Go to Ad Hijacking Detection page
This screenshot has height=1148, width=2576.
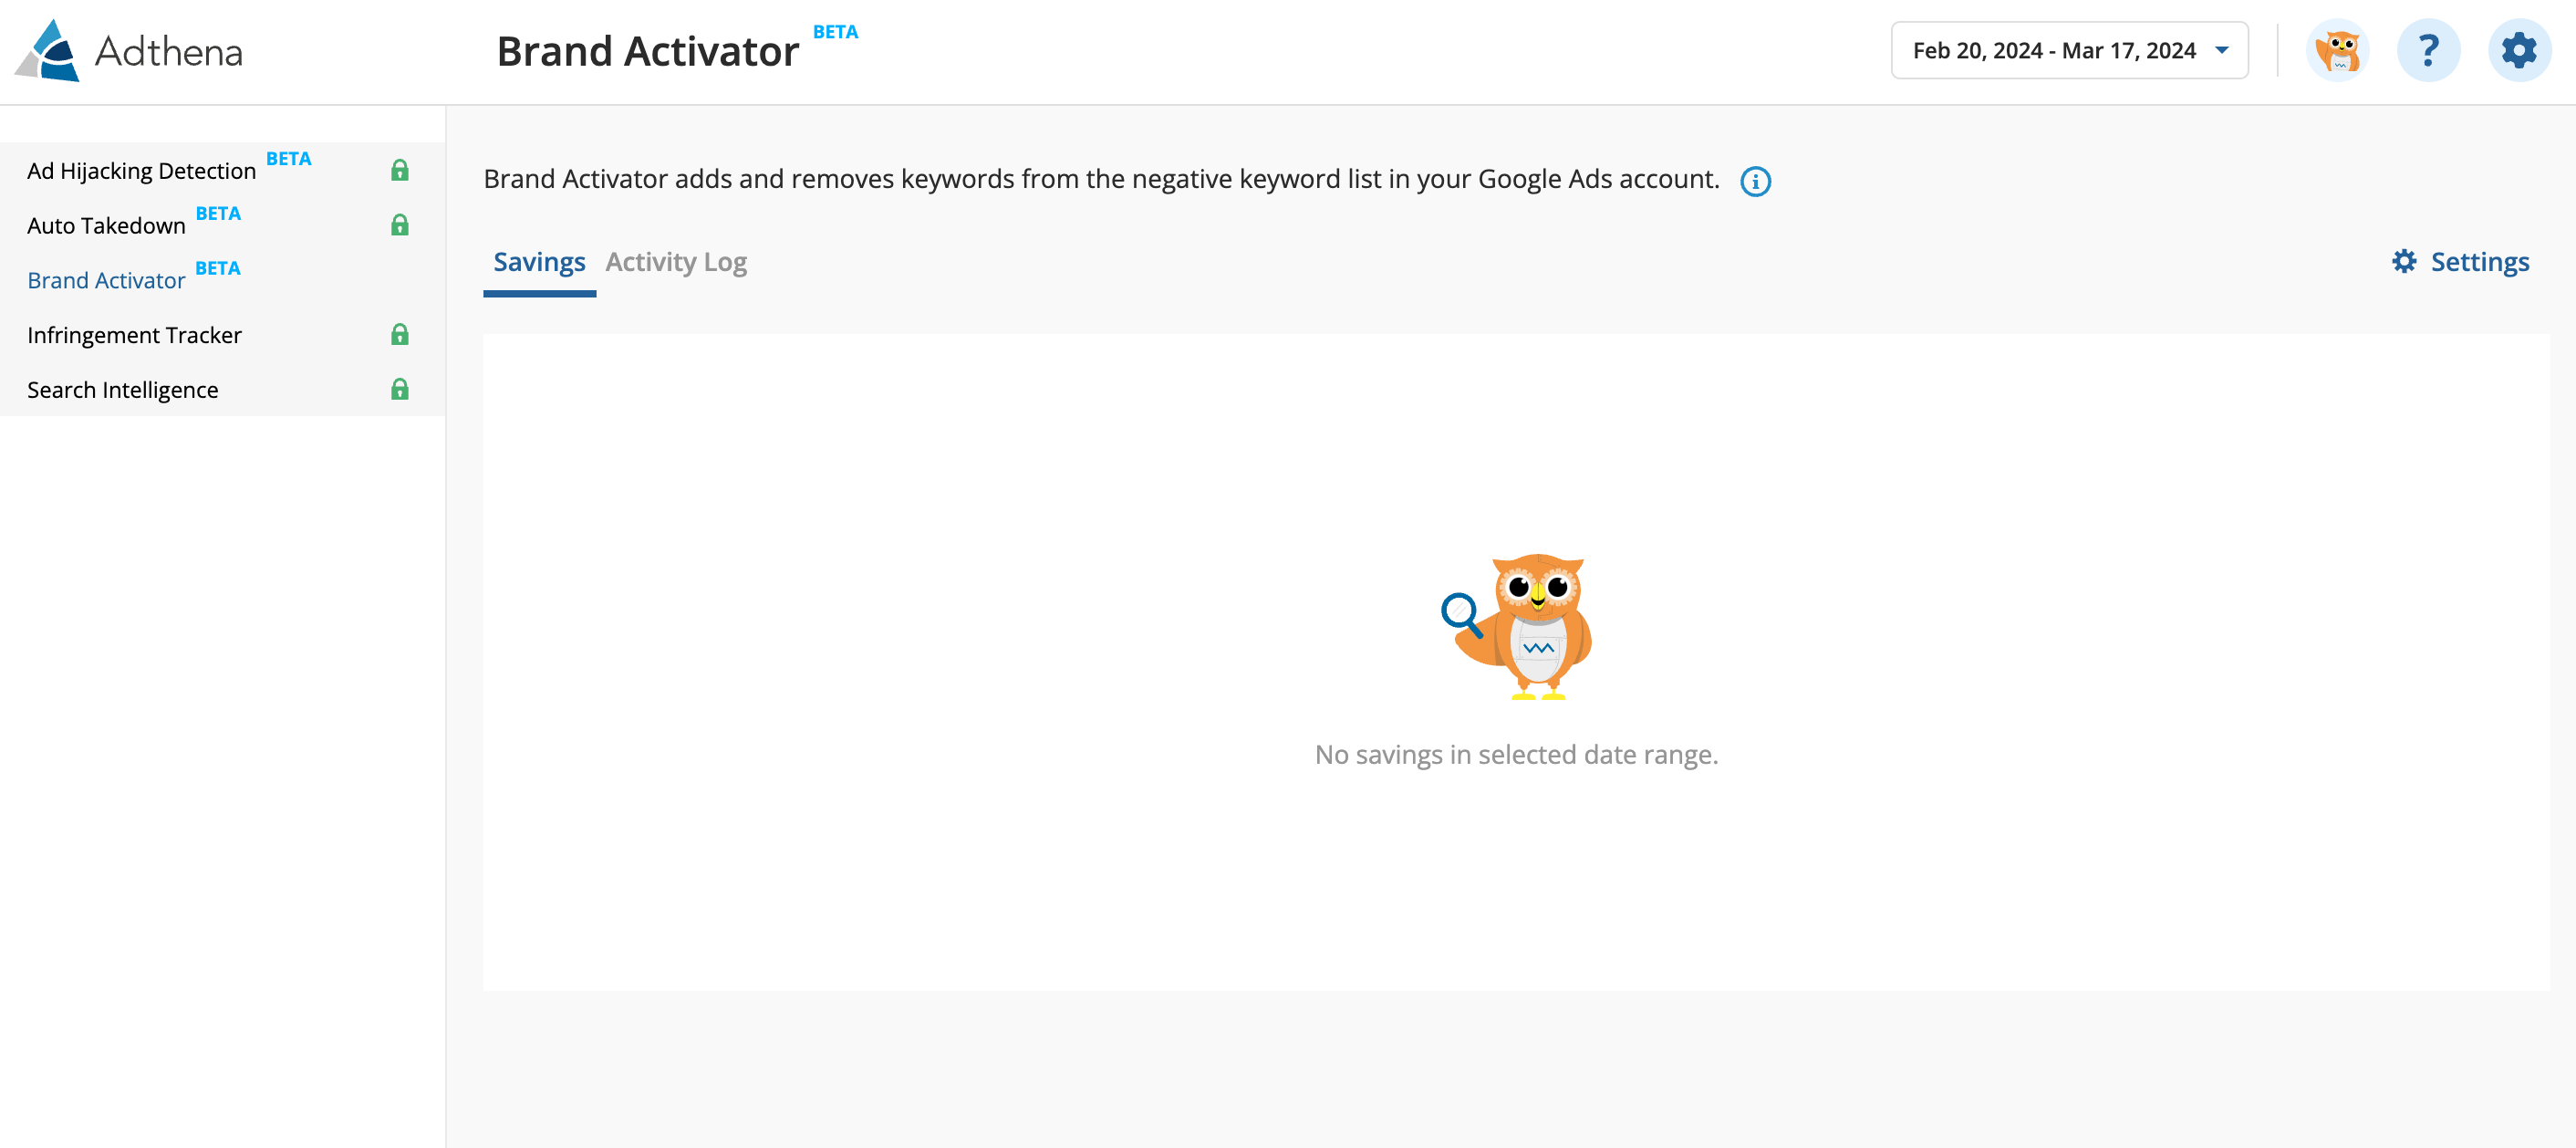142,171
